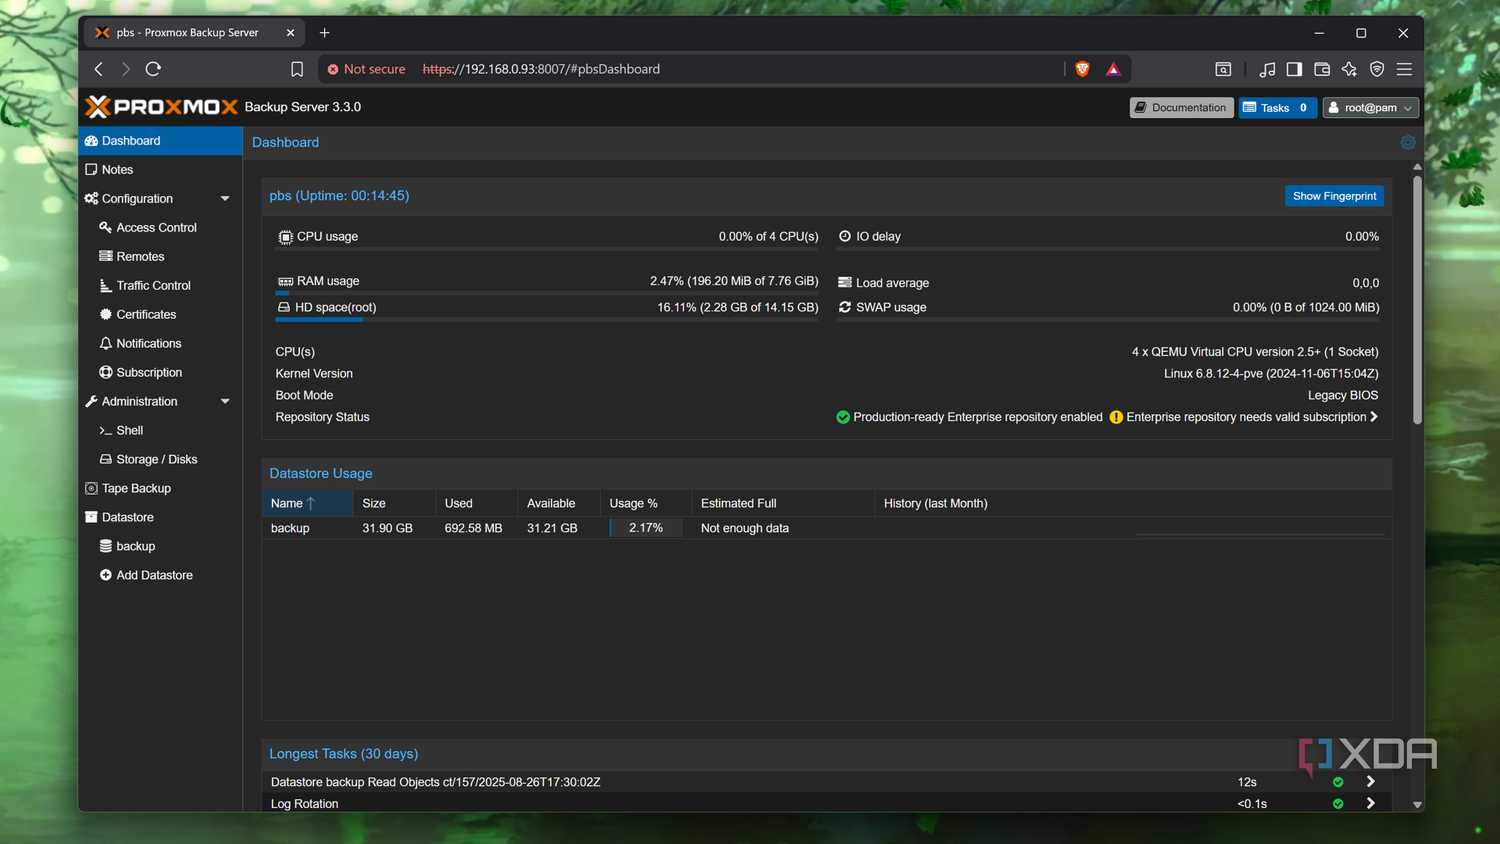The height and width of the screenshot is (844, 1500).
Task: Open Leo AI sparkle icon
Action: [x=1349, y=69]
